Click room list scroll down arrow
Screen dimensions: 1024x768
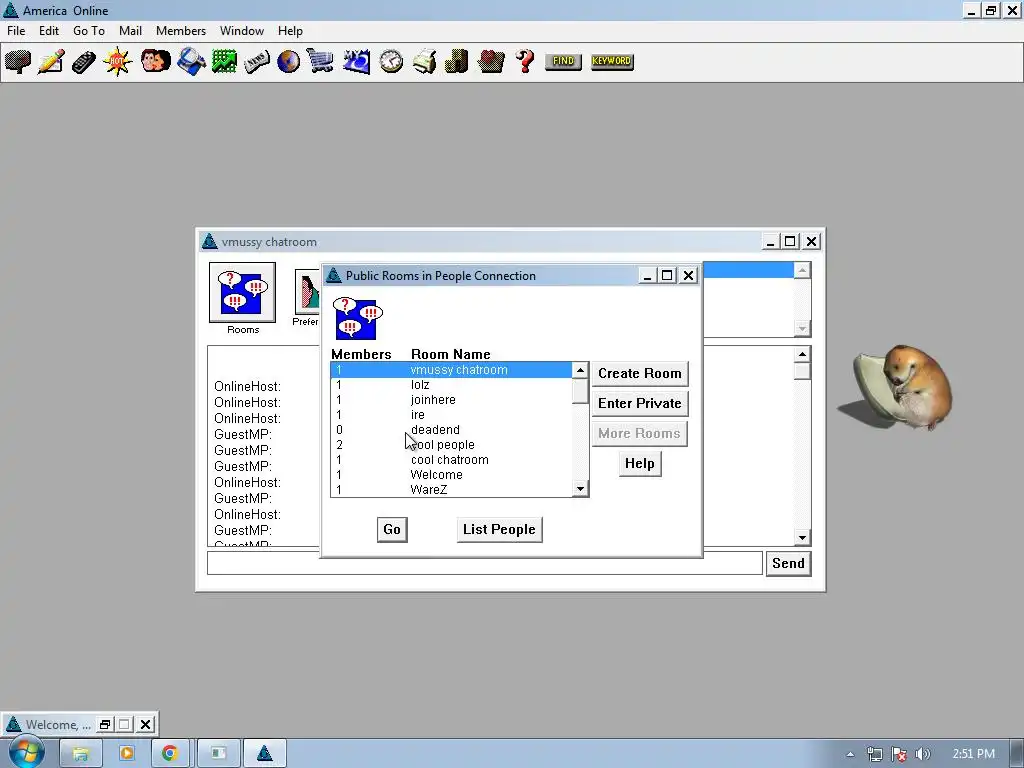coord(580,488)
